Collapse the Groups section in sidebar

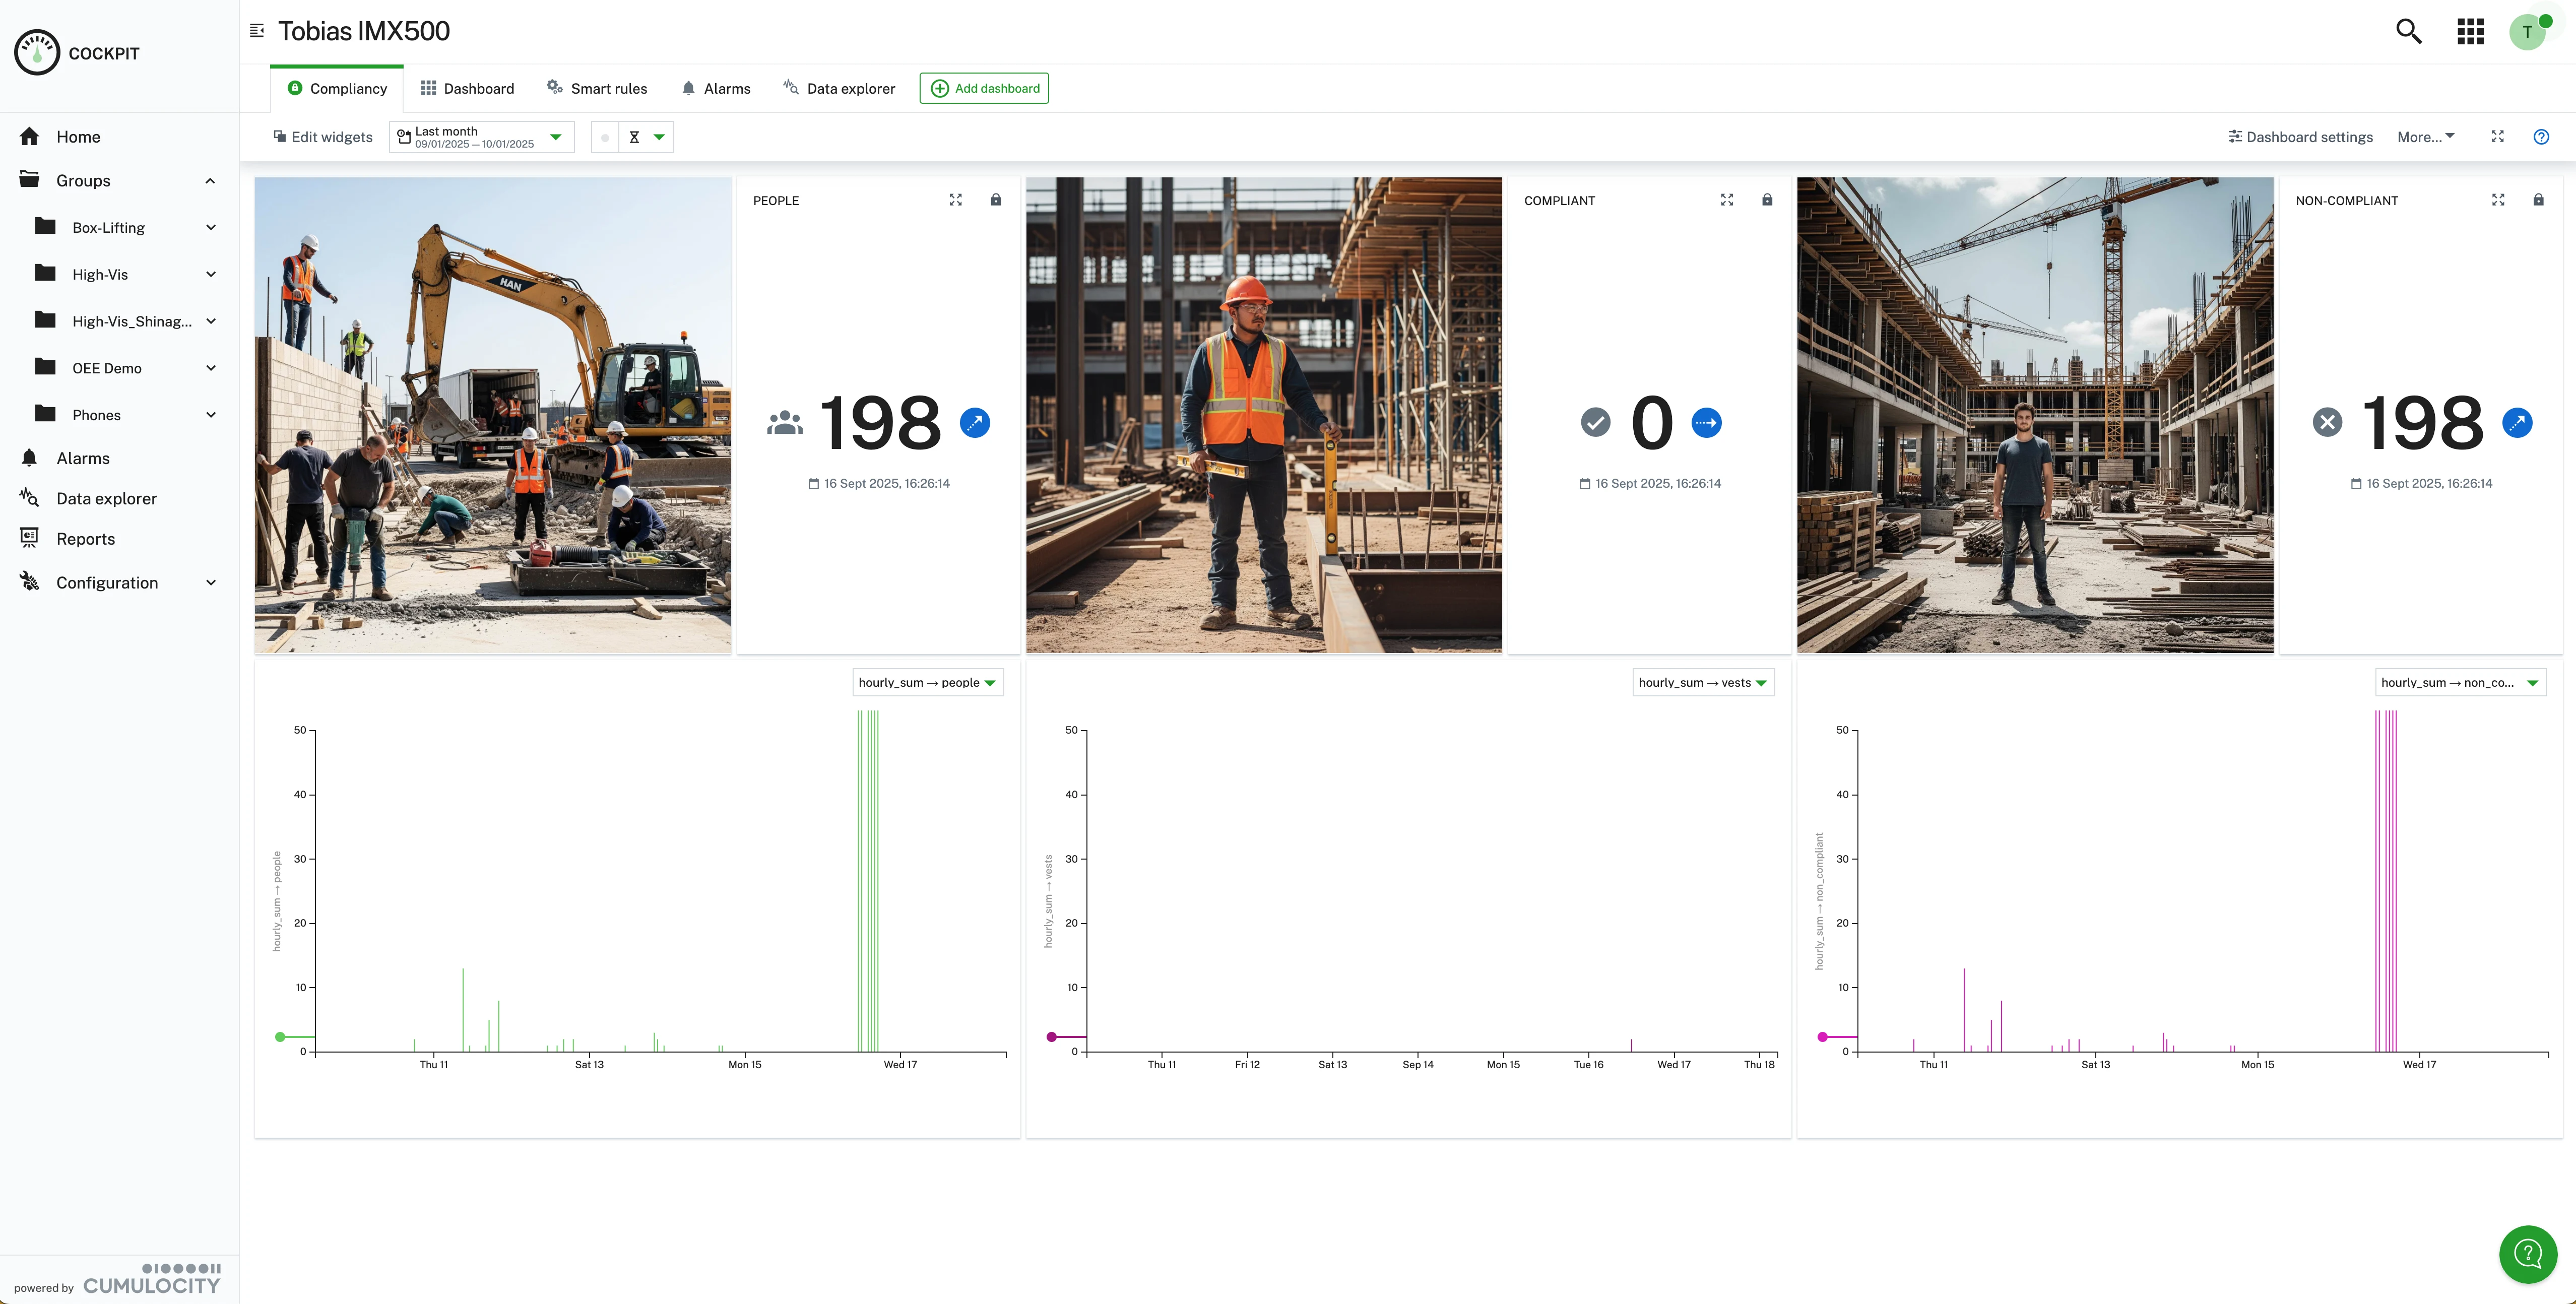click(210, 180)
